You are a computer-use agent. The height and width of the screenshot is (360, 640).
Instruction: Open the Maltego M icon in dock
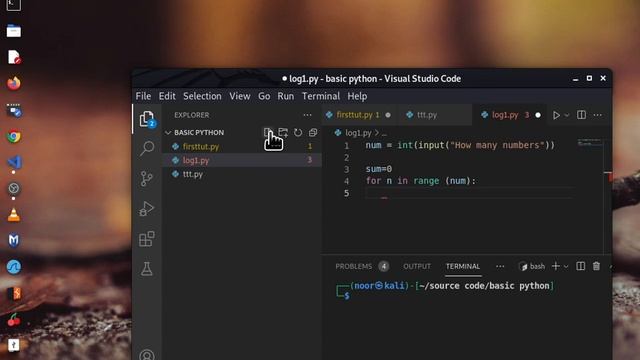(x=14, y=240)
